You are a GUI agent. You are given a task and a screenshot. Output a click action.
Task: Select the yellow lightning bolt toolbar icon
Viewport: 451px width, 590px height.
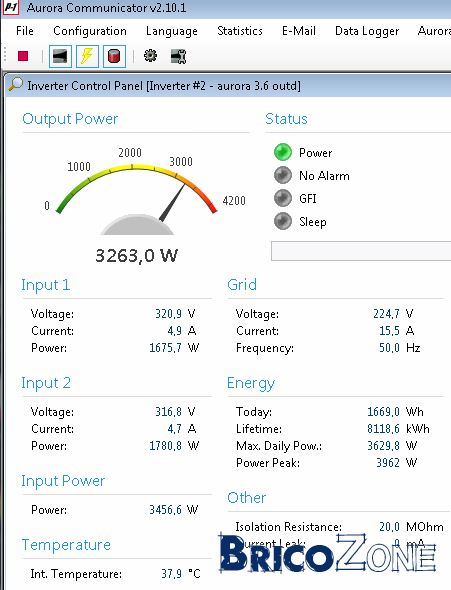click(x=87, y=56)
